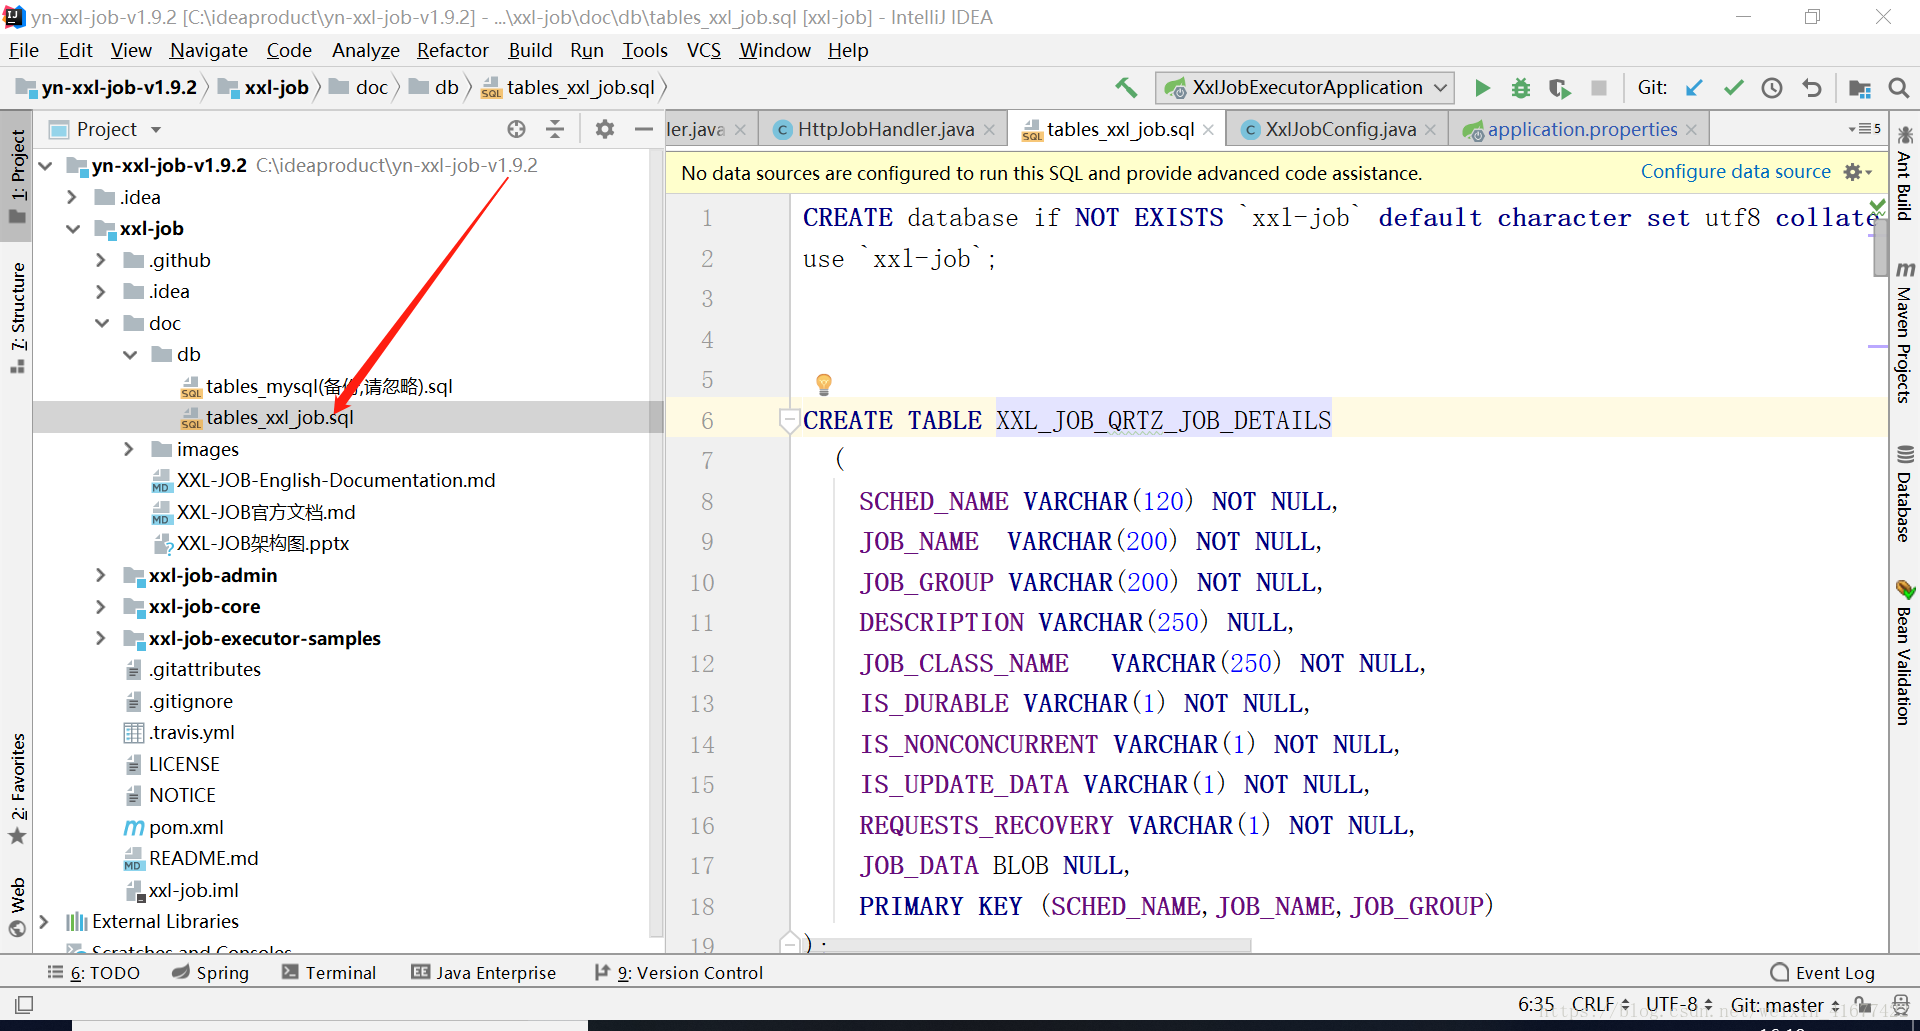Select pom.xml in the project tree

point(186,827)
